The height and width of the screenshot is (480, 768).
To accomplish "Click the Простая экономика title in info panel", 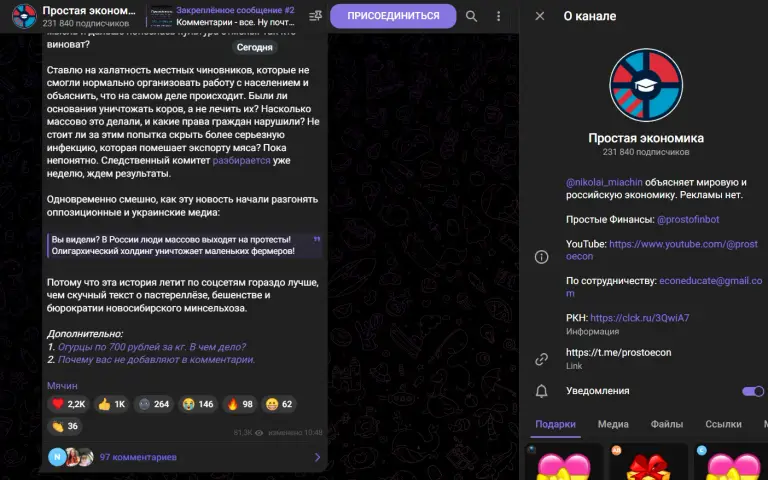I will (646, 138).
